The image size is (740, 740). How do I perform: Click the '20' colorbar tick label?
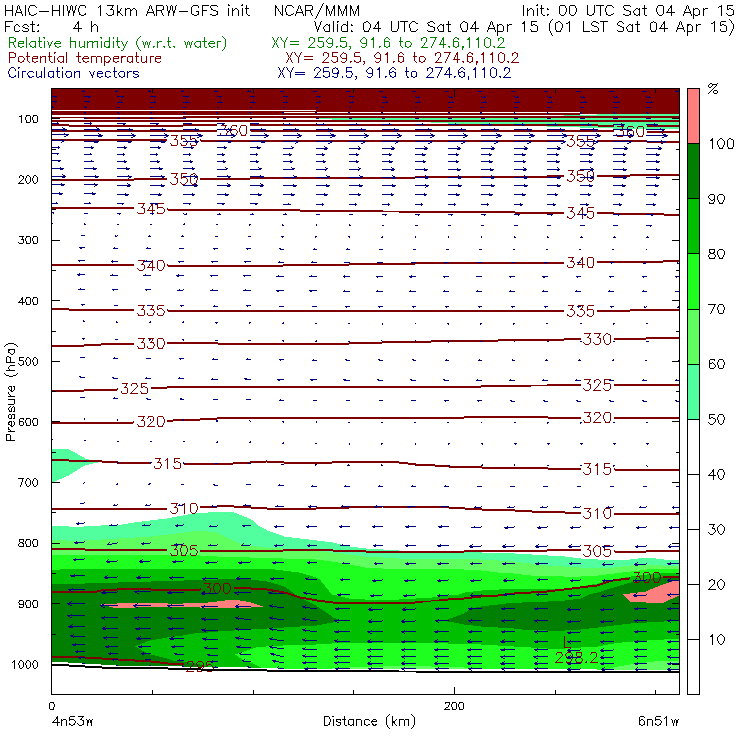tap(716, 584)
